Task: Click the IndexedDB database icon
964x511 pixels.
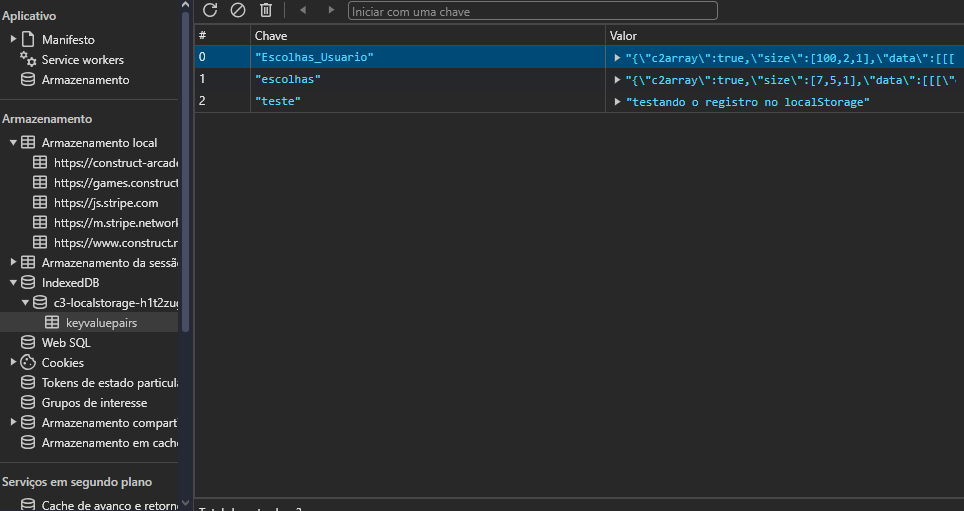Action: (28, 282)
